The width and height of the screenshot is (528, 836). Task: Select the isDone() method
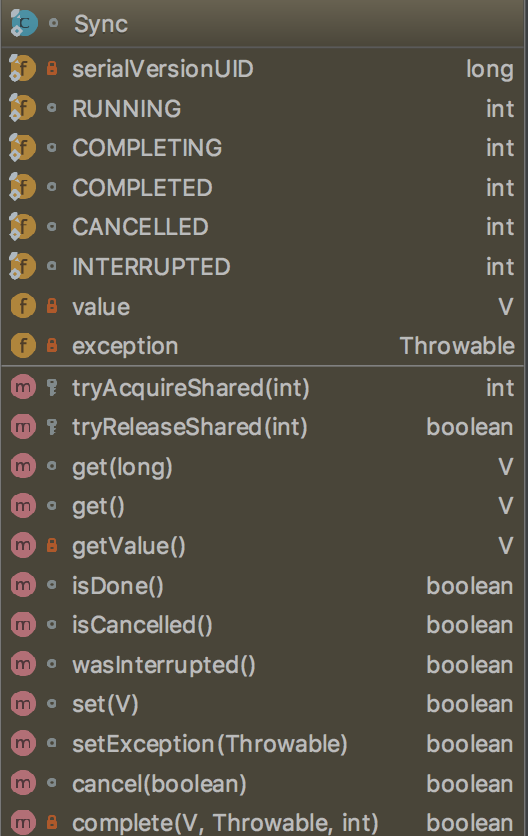coord(263,585)
